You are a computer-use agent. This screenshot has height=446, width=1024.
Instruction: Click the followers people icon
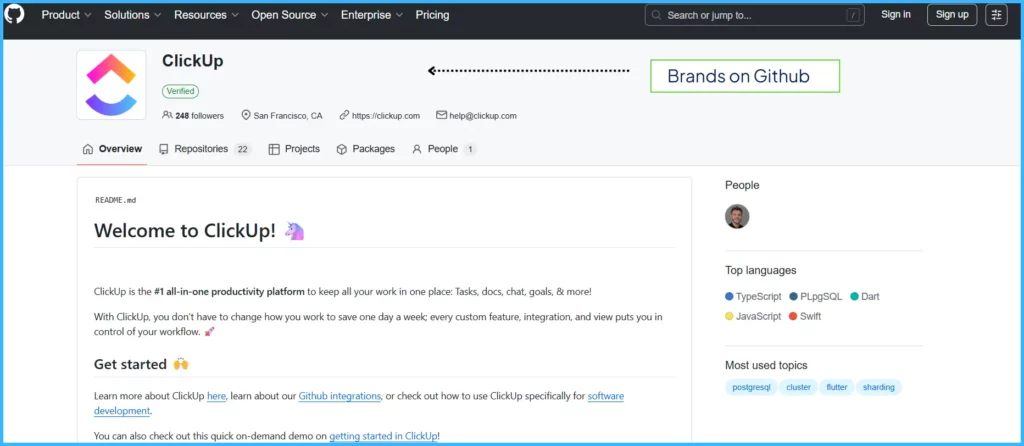point(167,115)
